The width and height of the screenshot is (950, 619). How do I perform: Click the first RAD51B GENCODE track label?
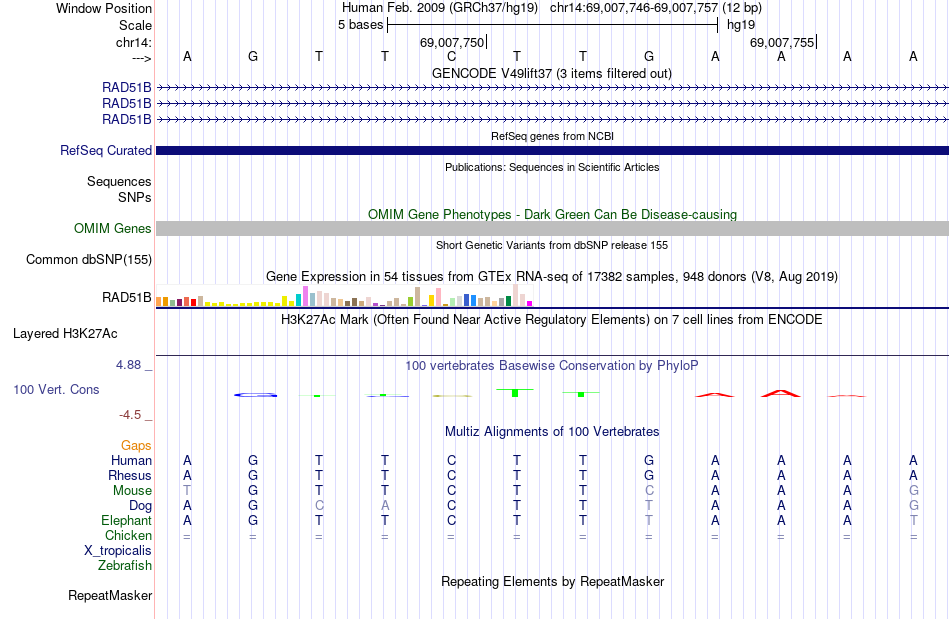[x=127, y=88]
